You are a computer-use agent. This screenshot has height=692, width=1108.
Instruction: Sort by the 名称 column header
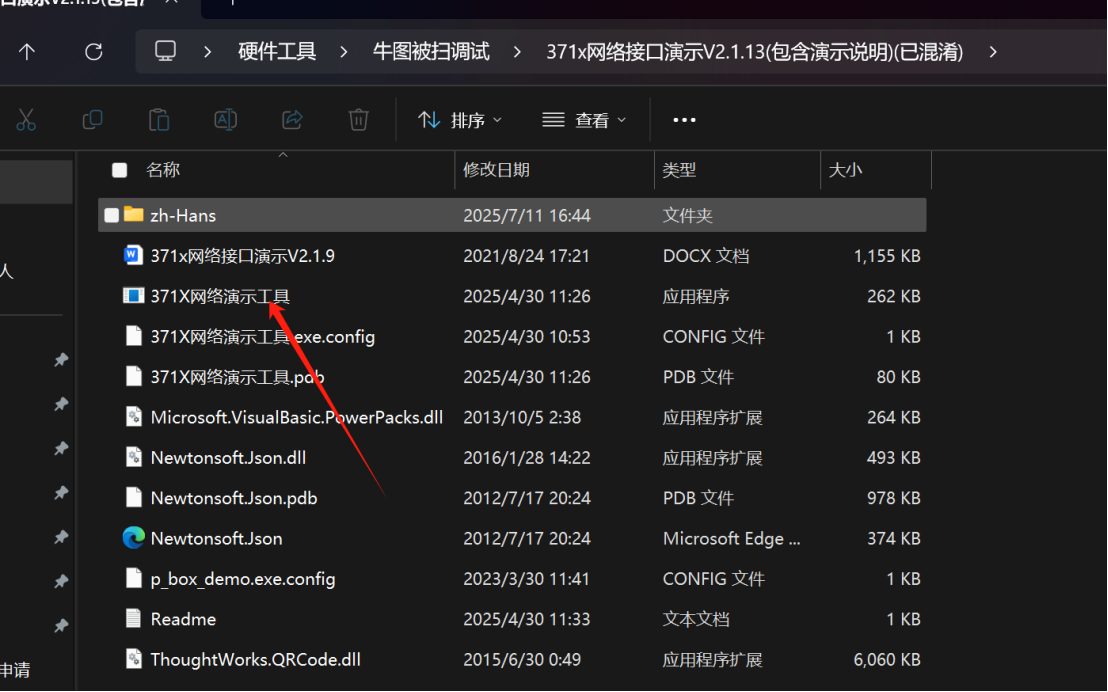click(x=163, y=170)
